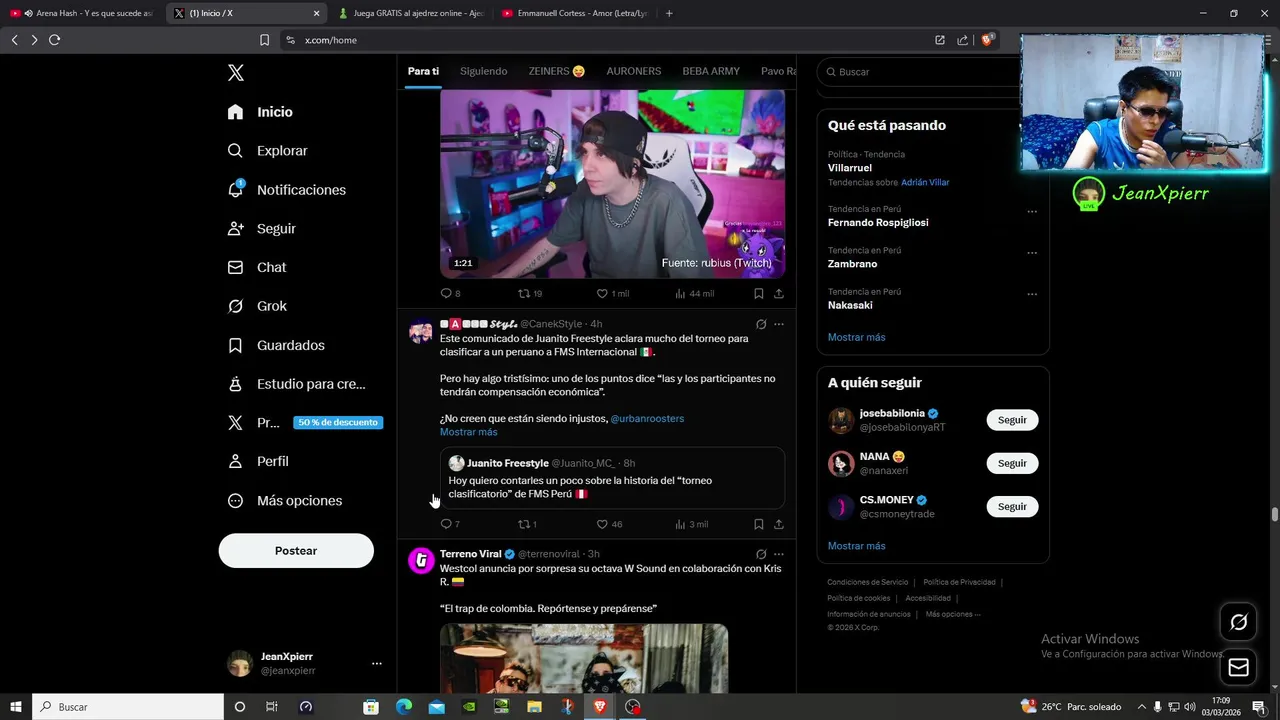The height and width of the screenshot is (720, 1280).
Task: Switch to Arena Hash browser tab
Action: tap(83, 13)
